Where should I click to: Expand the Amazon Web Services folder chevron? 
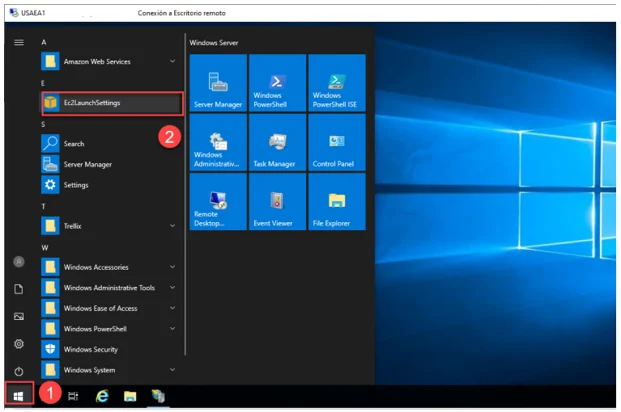pos(173,61)
